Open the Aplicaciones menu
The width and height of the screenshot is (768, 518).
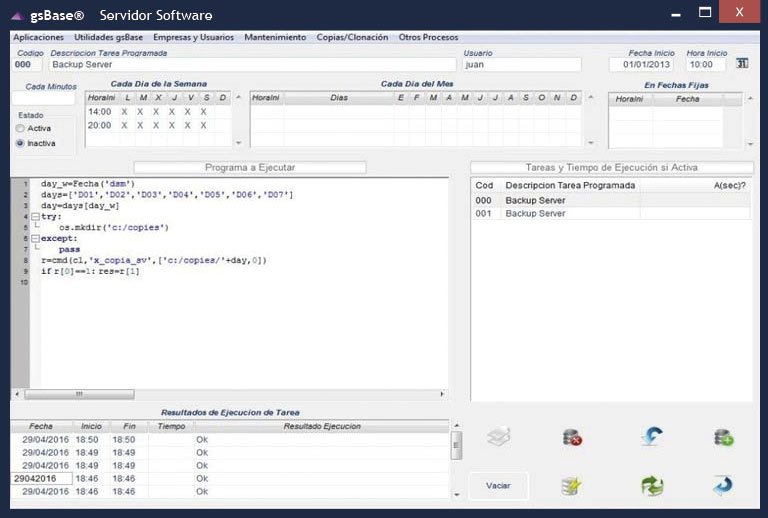(38, 37)
